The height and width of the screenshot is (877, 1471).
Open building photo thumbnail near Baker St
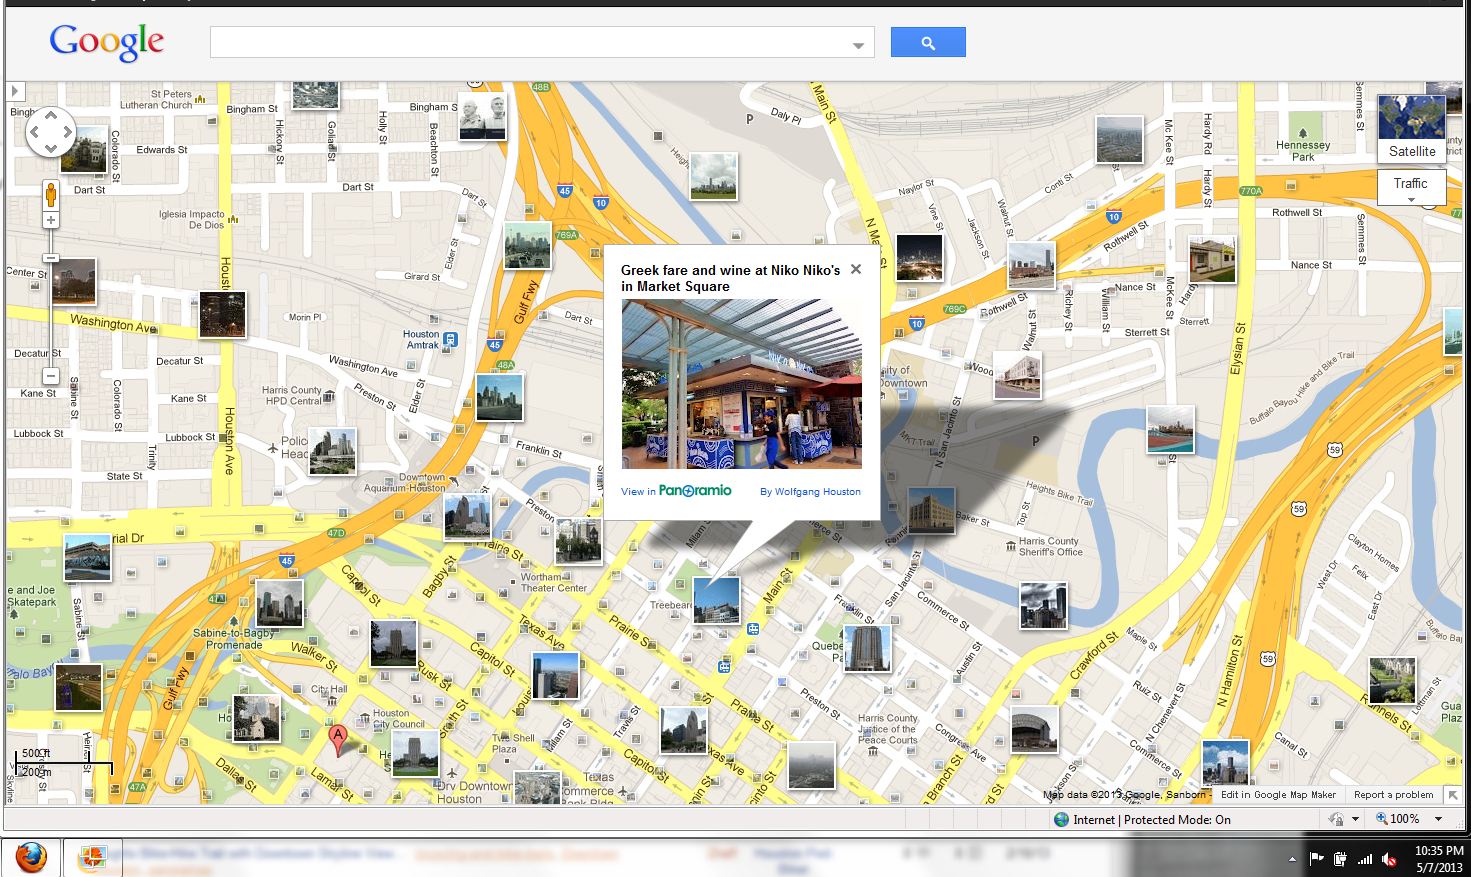click(931, 511)
